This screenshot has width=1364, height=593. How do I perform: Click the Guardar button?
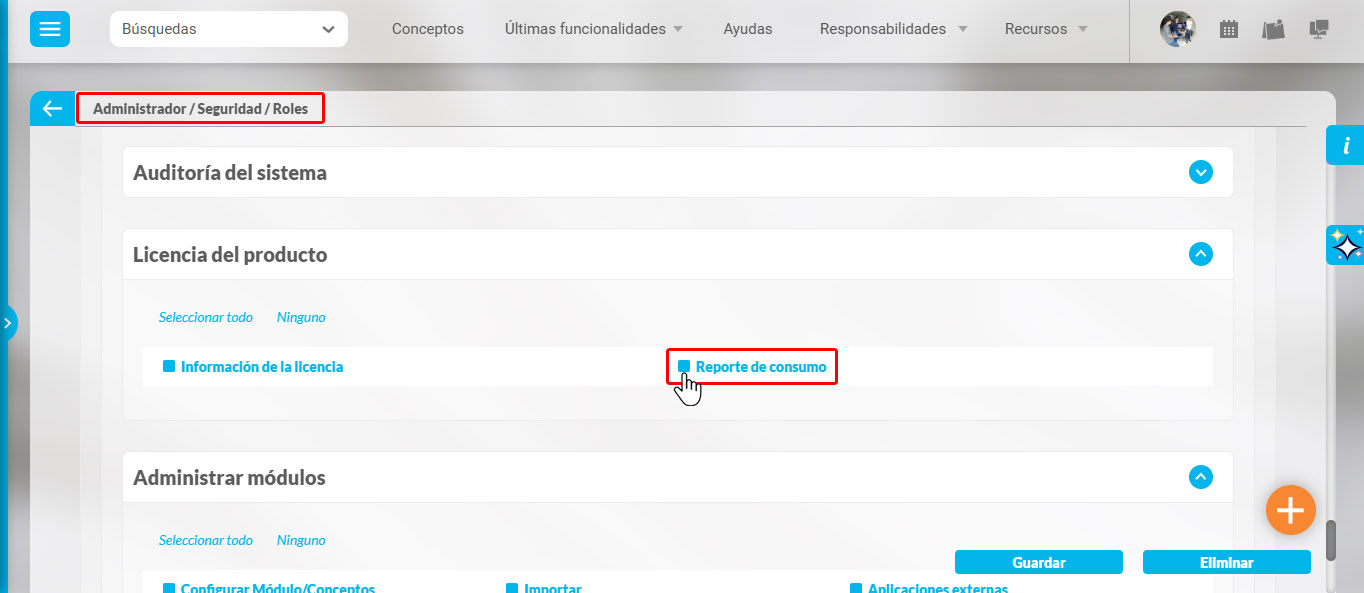[x=1038, y=562]
